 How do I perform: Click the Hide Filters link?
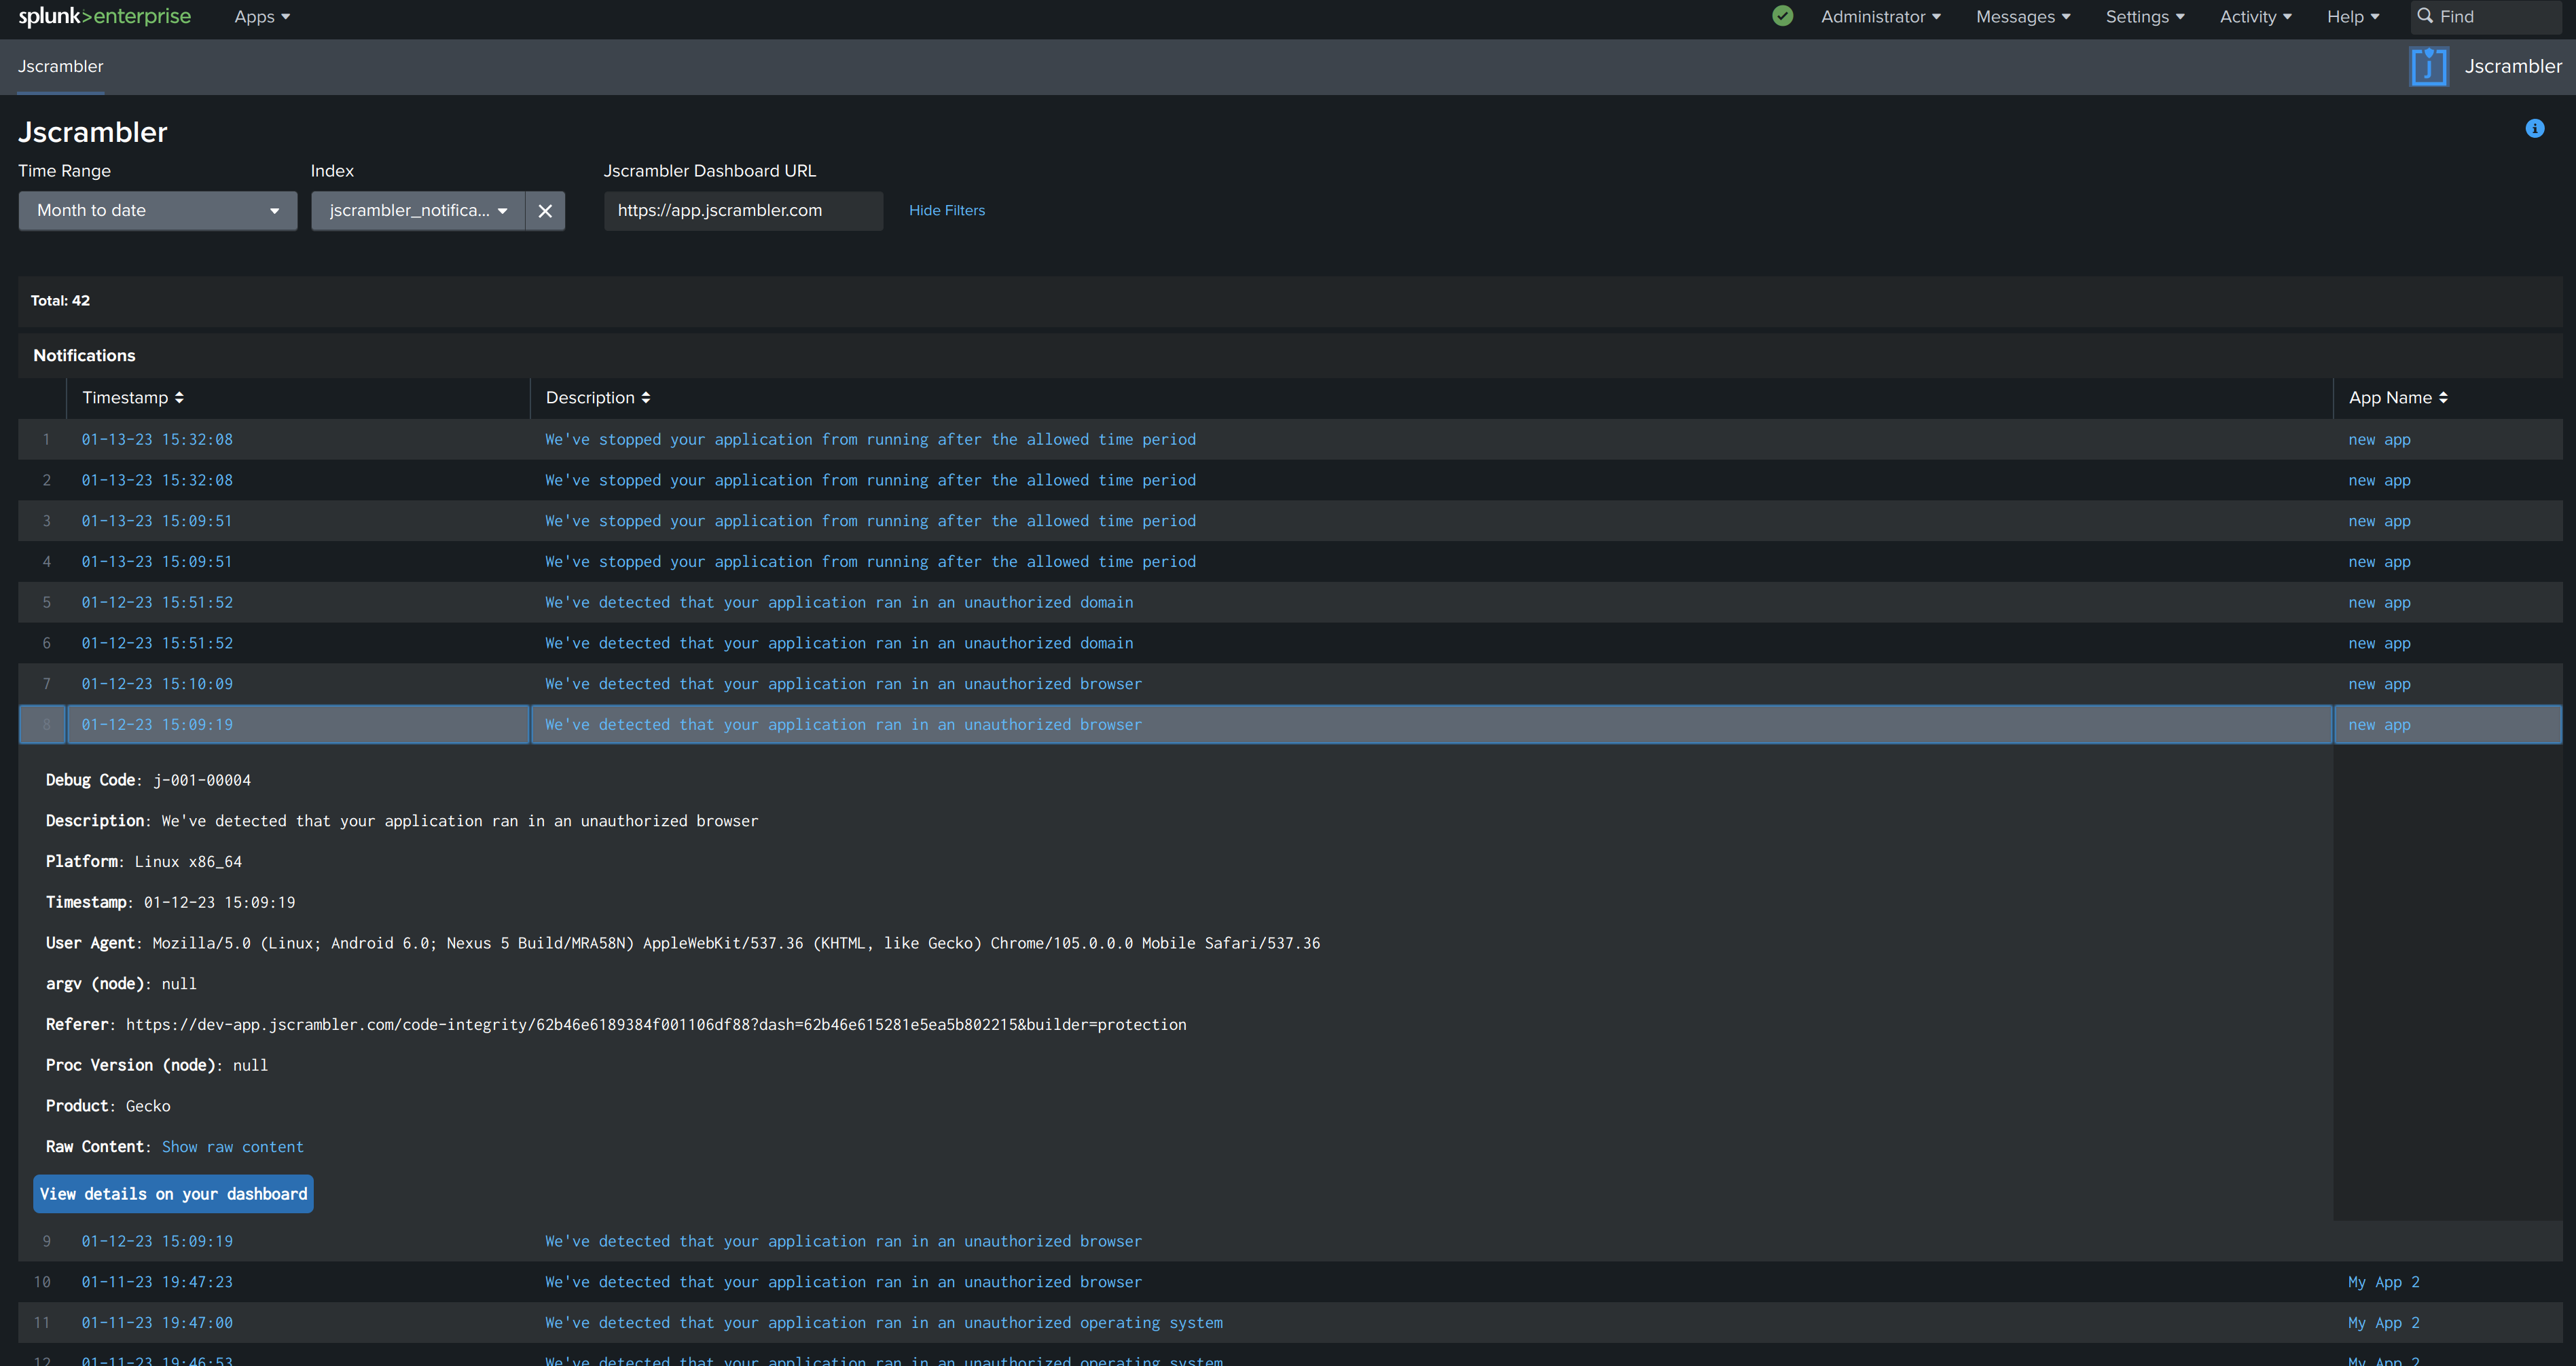947,211
